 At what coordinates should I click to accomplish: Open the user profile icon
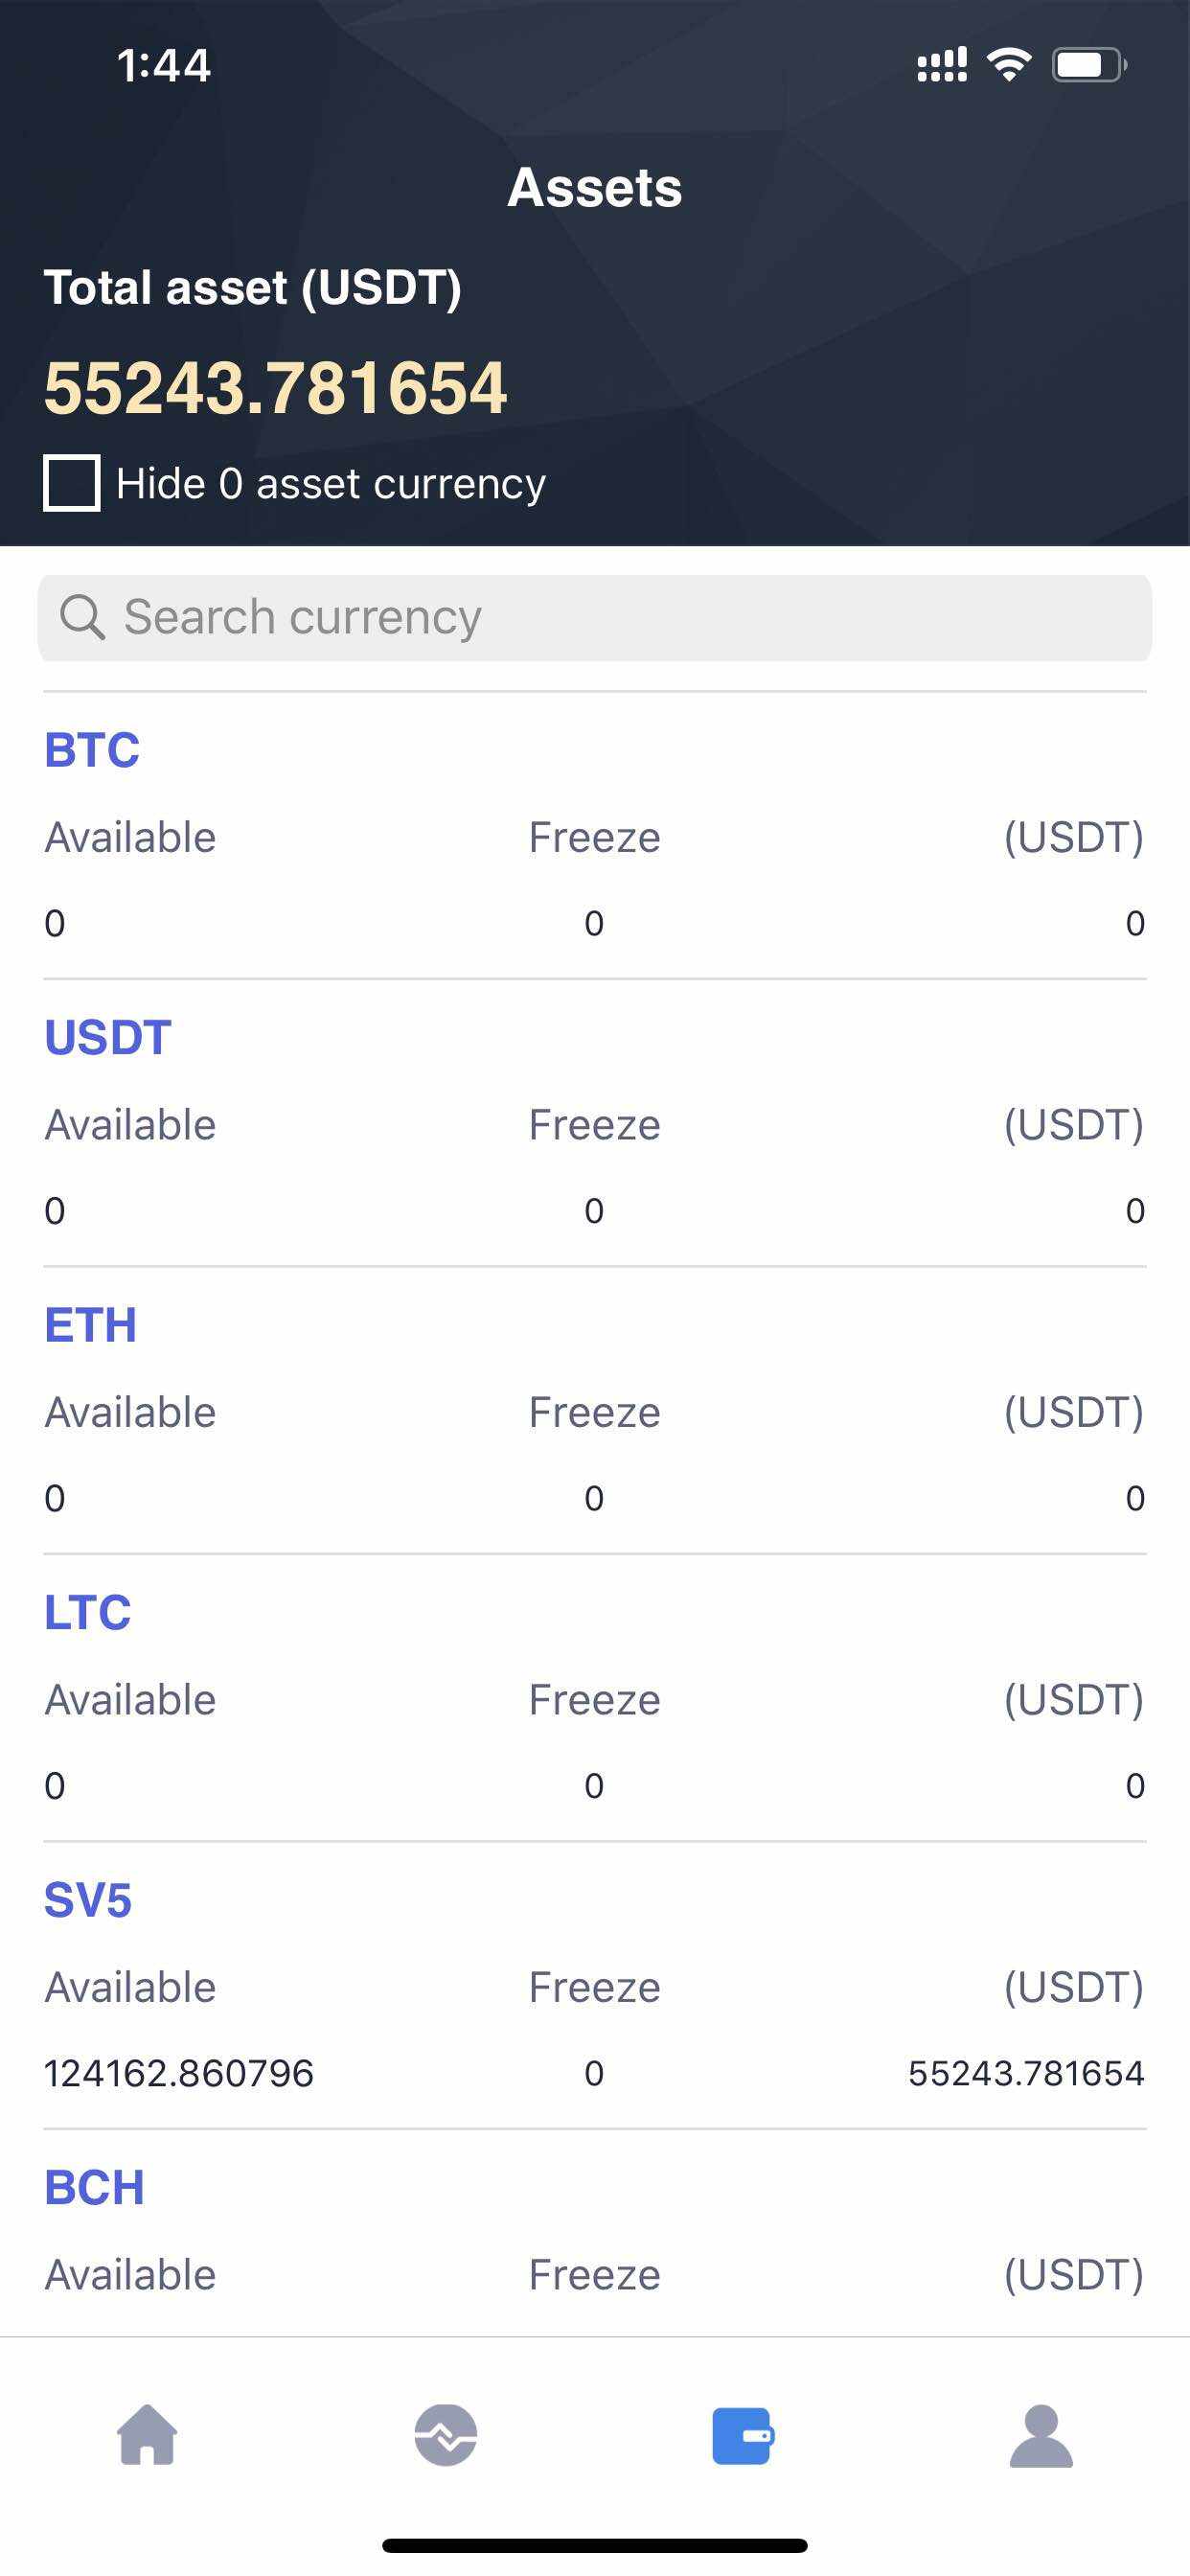pos(1040,2435)
